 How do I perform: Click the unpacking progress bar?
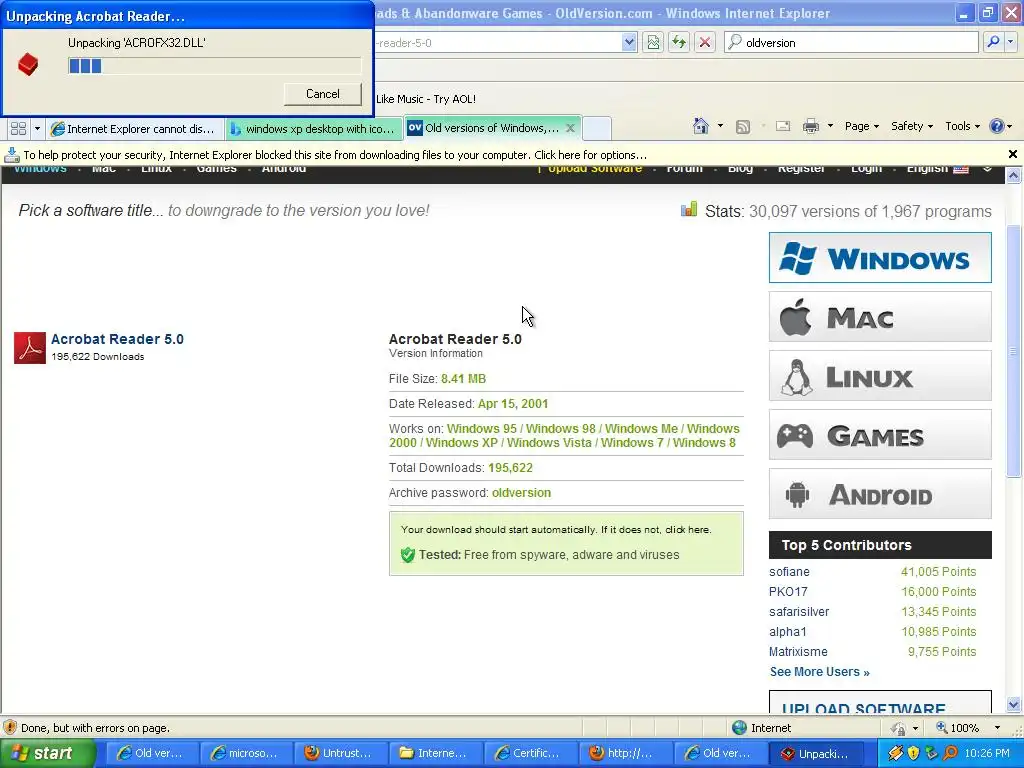[214, 65]
